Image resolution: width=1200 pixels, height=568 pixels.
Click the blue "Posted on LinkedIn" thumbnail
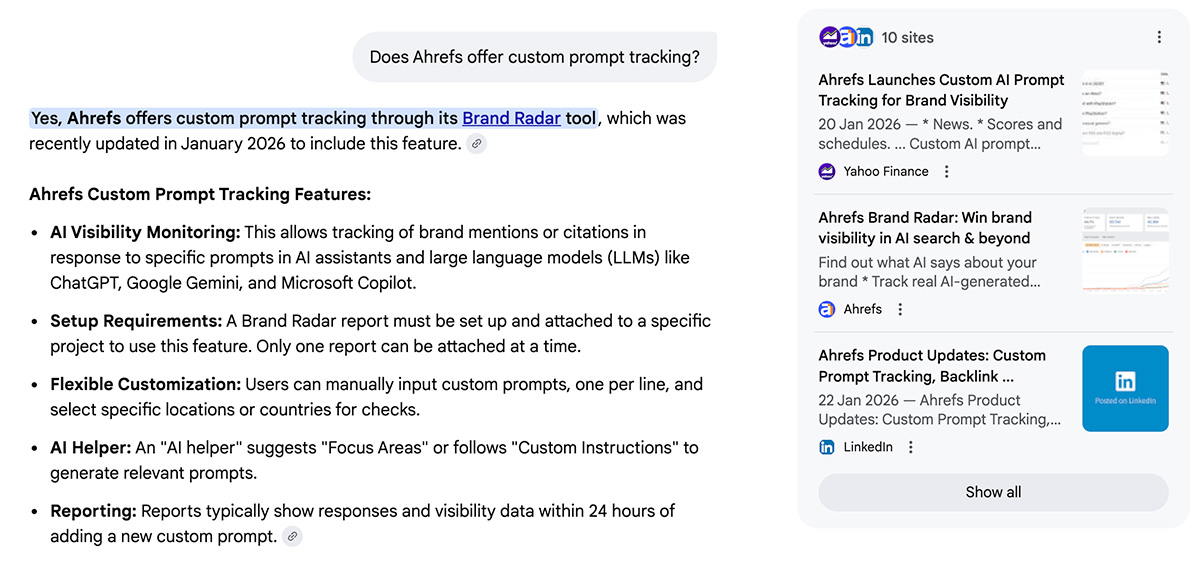[x=1125, y=388]
